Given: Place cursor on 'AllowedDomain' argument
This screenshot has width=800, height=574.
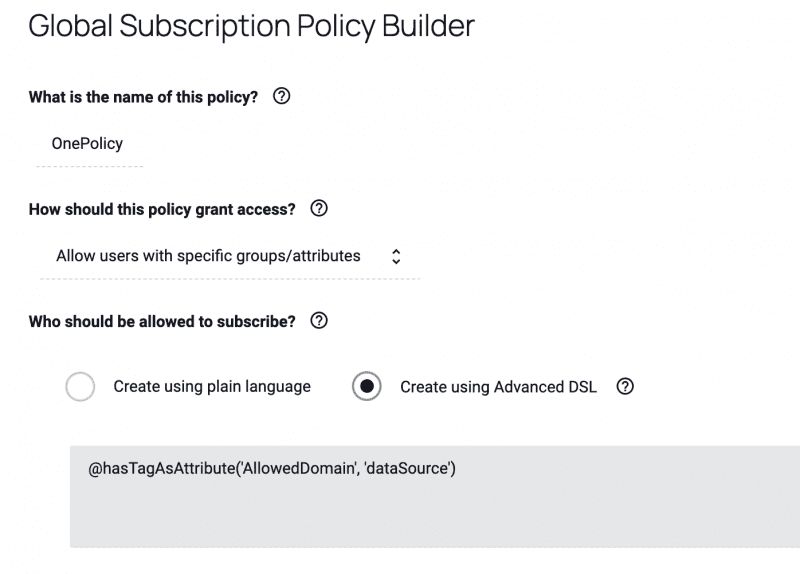Looking at the screenshot, I should point(298,468).
